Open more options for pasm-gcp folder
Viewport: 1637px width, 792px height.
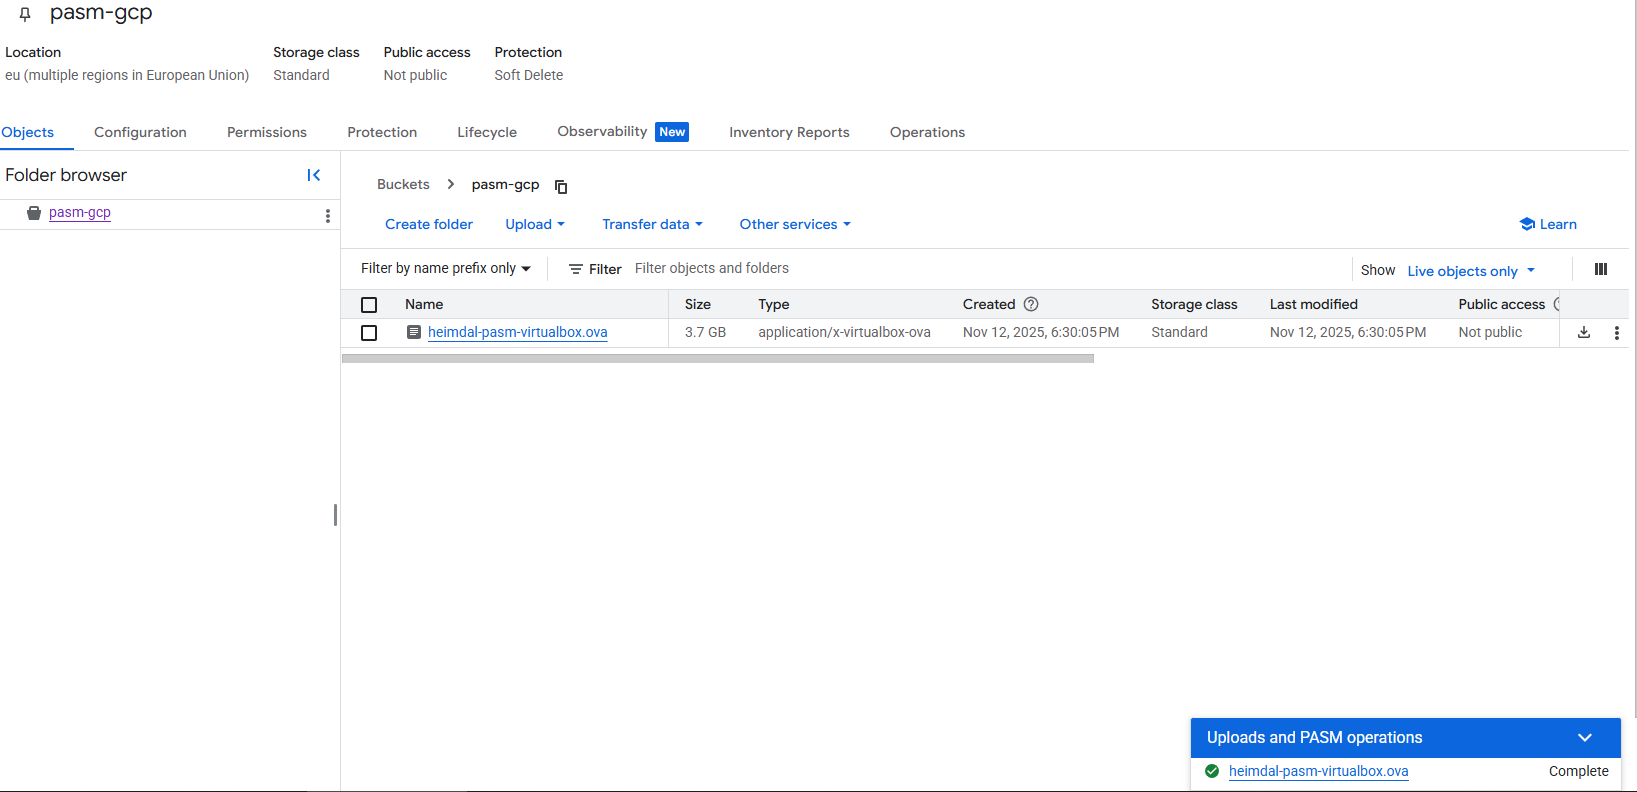(x=328, y=215)
